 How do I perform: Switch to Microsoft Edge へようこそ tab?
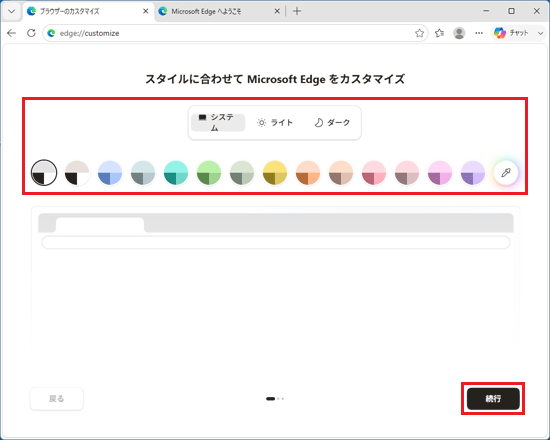[219, 12]
